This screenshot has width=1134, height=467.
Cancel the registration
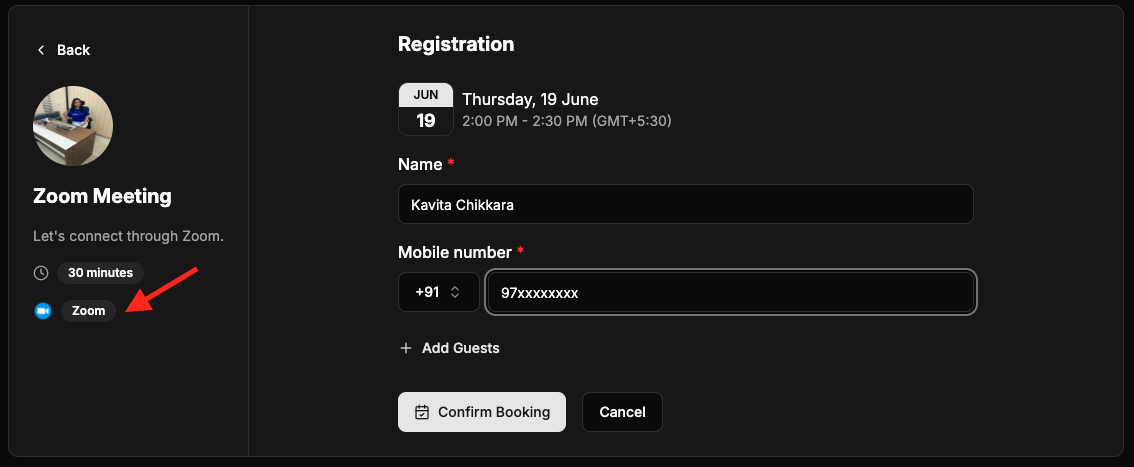[x=622, y=412]
